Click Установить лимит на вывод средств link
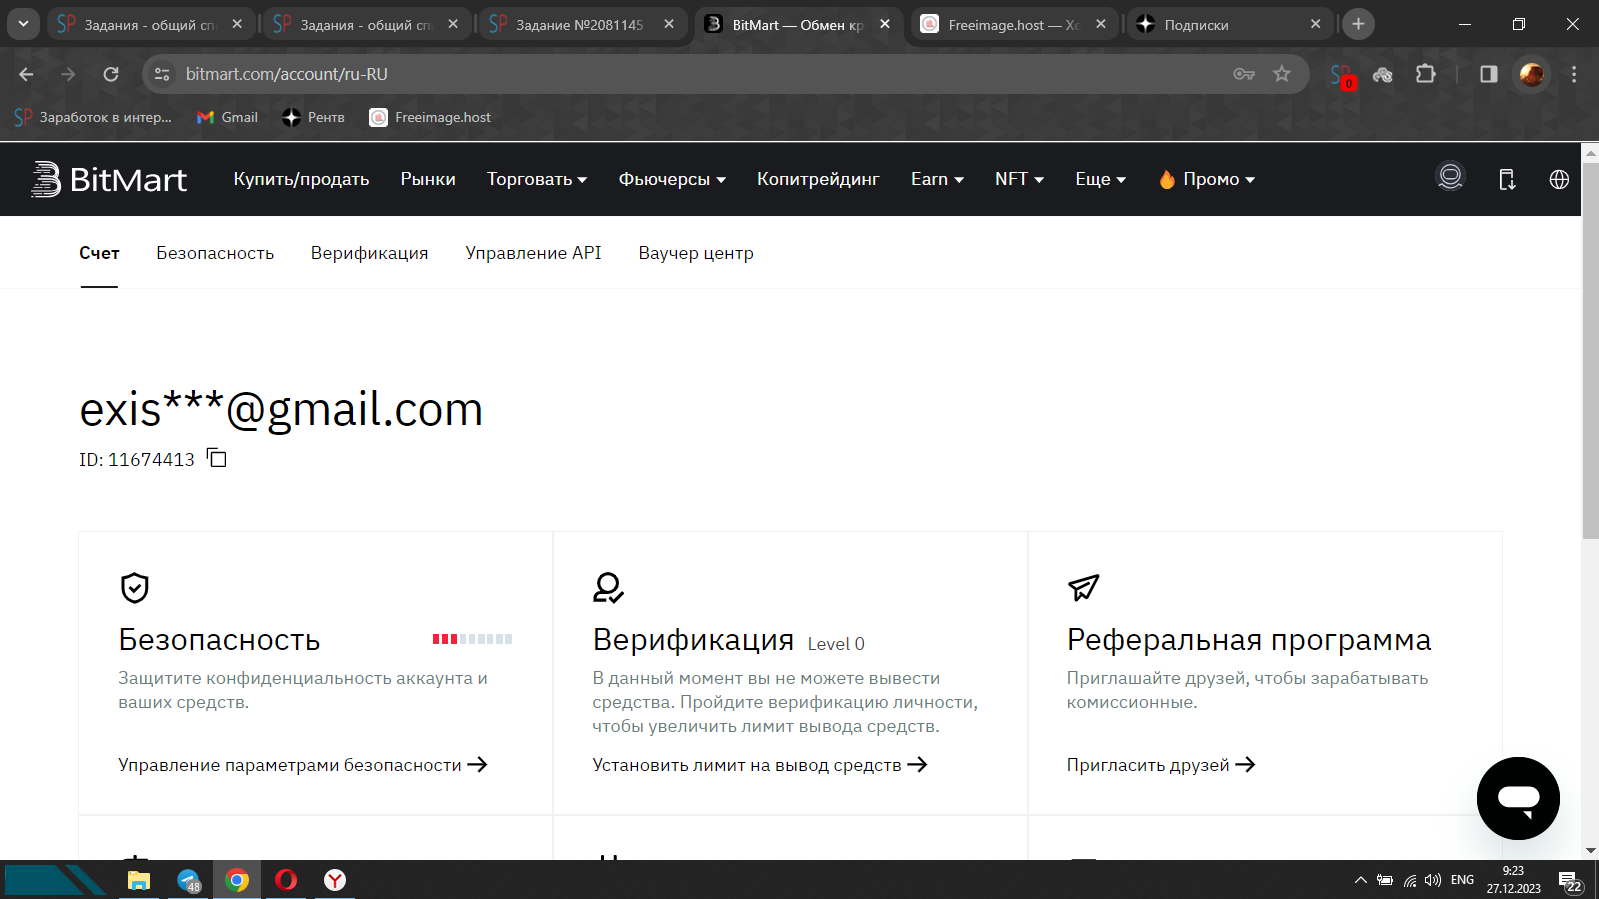 [x=760, y=765]
